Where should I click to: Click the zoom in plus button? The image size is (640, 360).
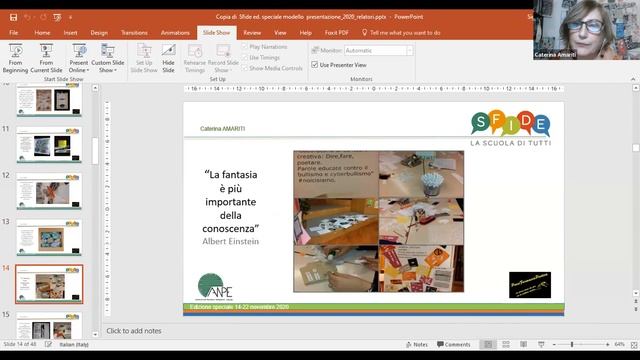pyautogui.click(x=608, y=344)
